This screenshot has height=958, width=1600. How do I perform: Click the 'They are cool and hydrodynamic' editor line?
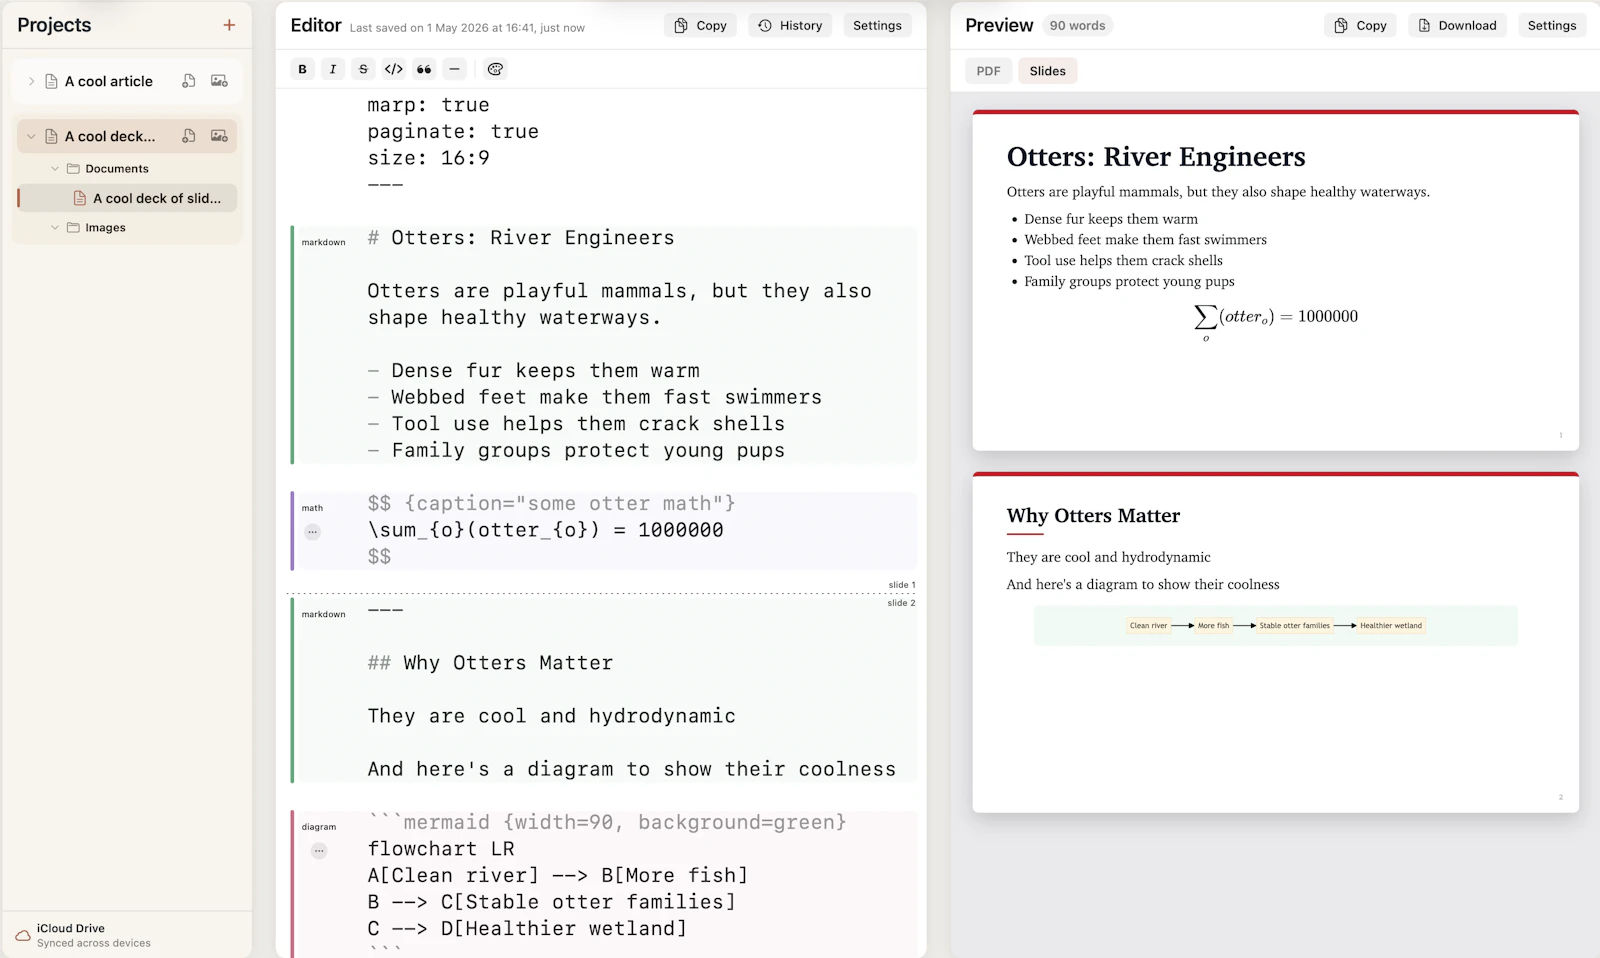click(x=551, y=716)
